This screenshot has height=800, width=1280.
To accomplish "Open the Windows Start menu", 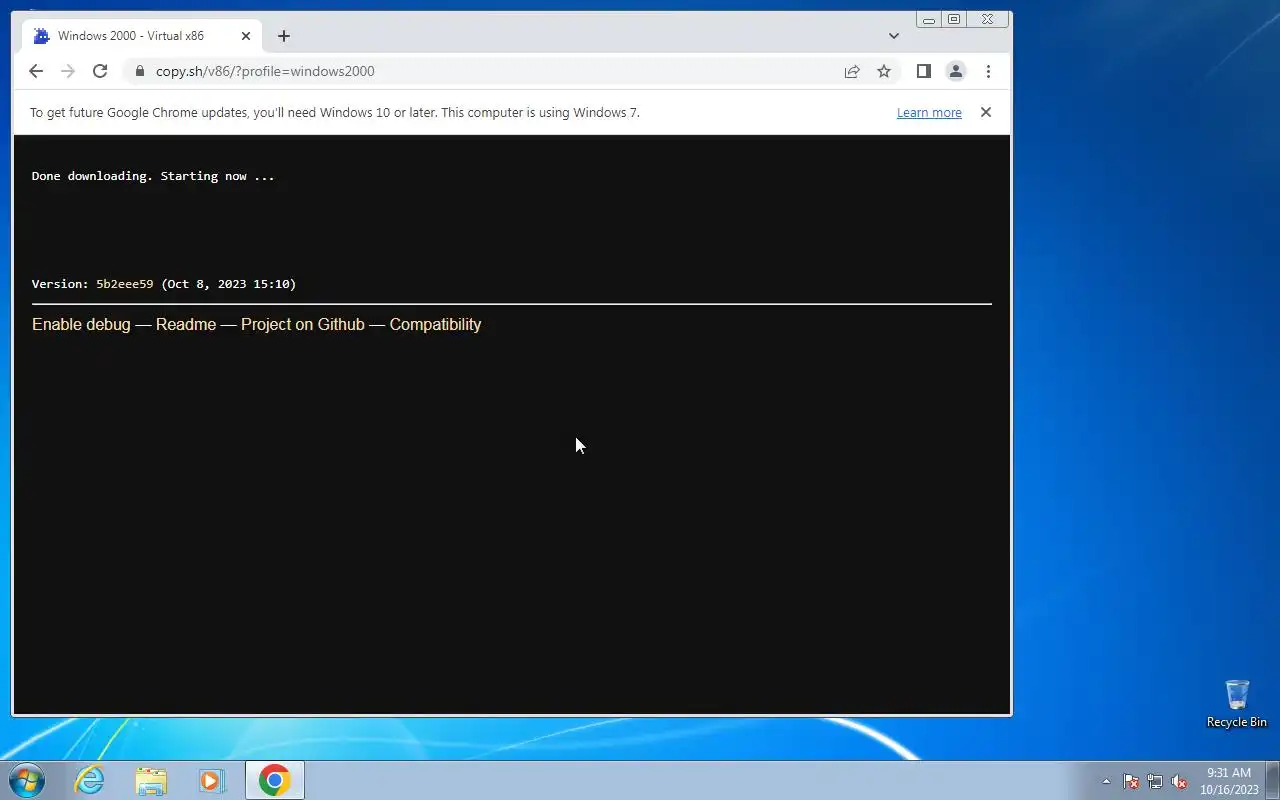I will (x=27, y=780).
